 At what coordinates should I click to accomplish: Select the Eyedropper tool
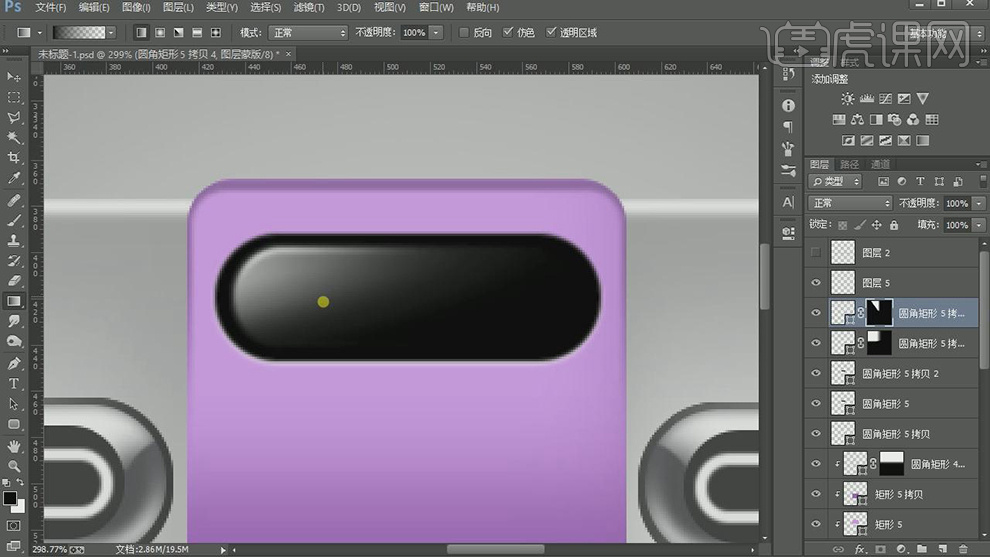[x=13, y=178]
